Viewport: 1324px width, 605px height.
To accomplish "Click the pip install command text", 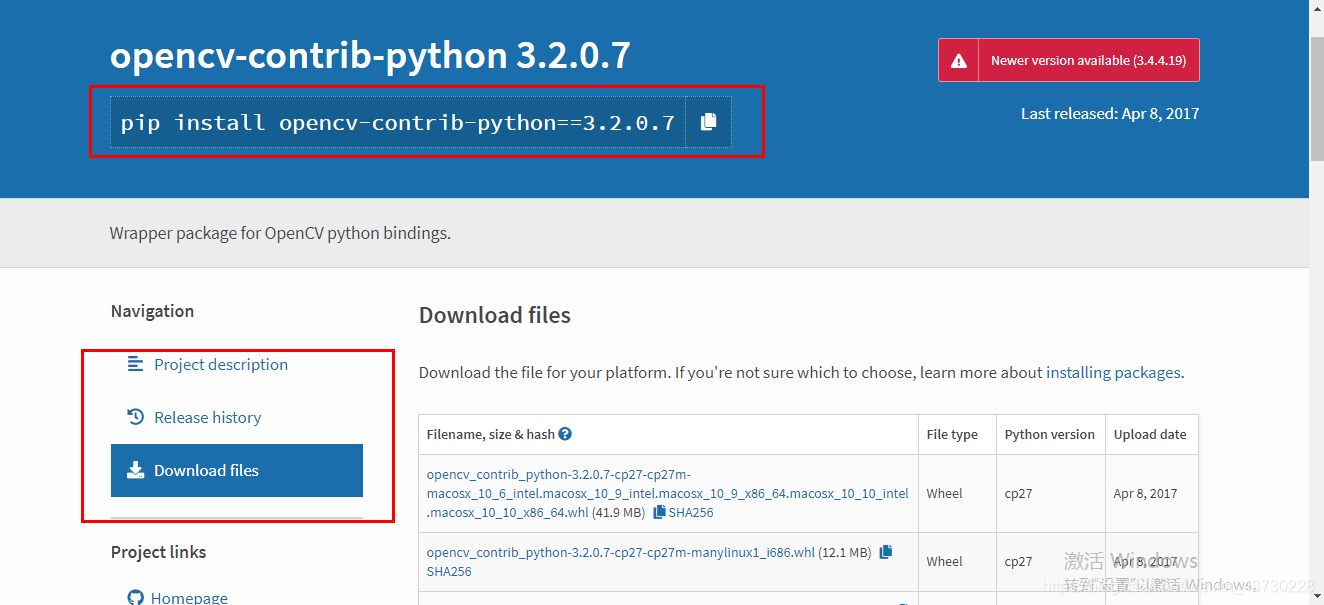I will coord(398,123).
